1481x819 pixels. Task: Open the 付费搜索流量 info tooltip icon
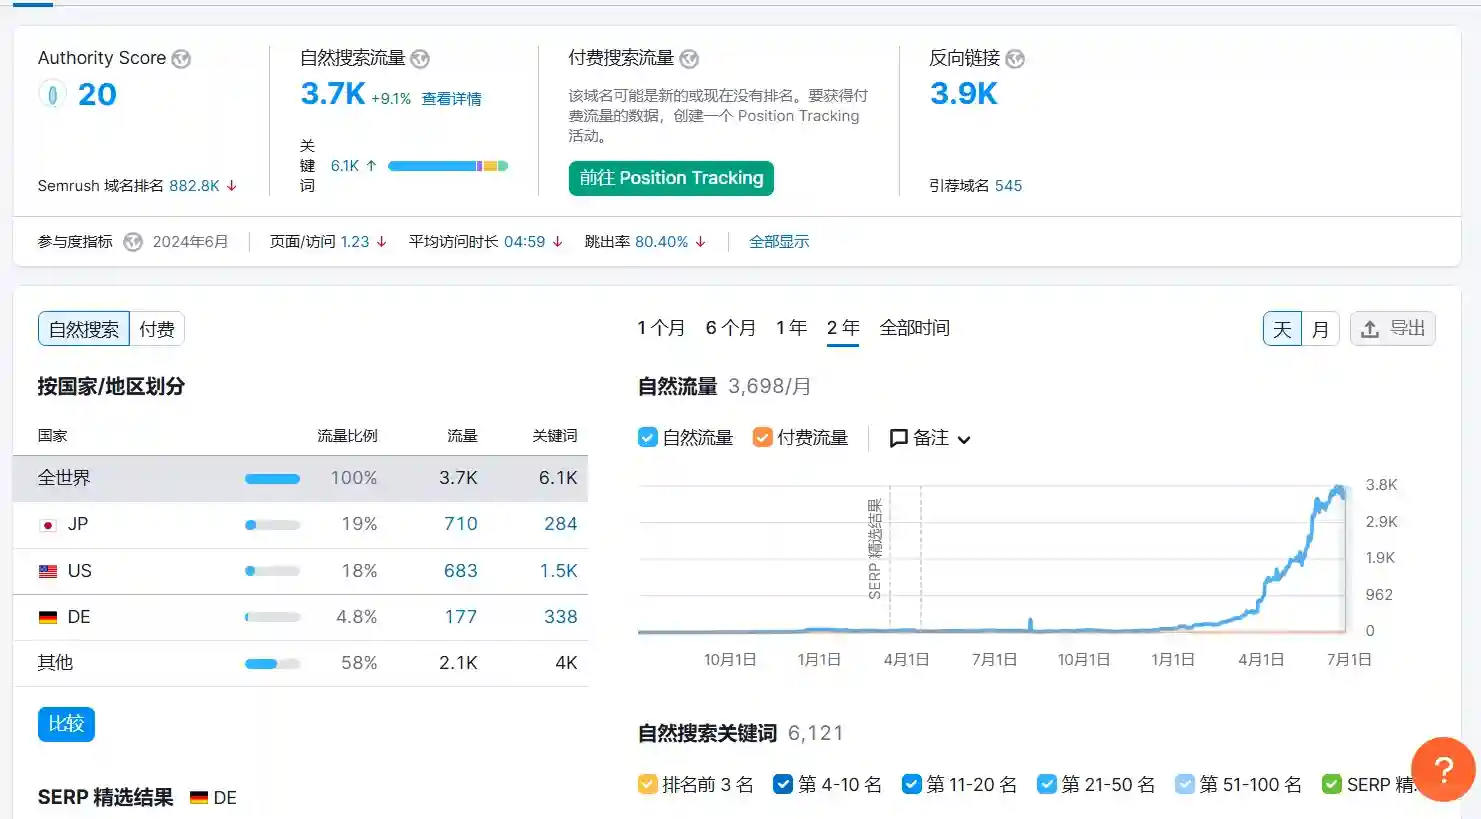tap(687, 59)
